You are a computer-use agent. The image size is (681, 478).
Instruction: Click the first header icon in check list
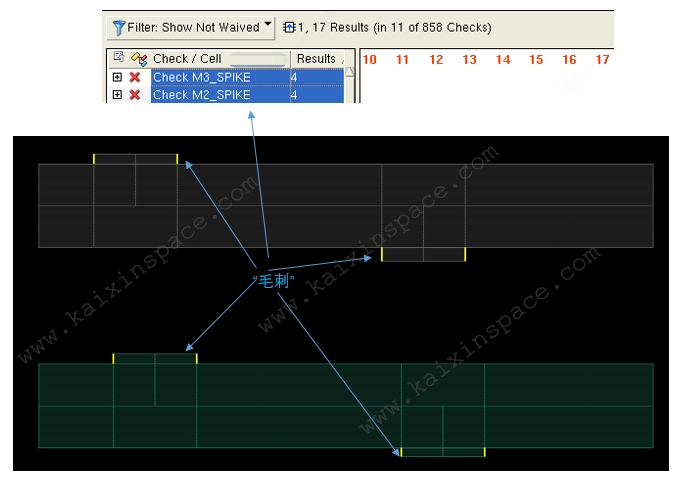coord(117,58)
